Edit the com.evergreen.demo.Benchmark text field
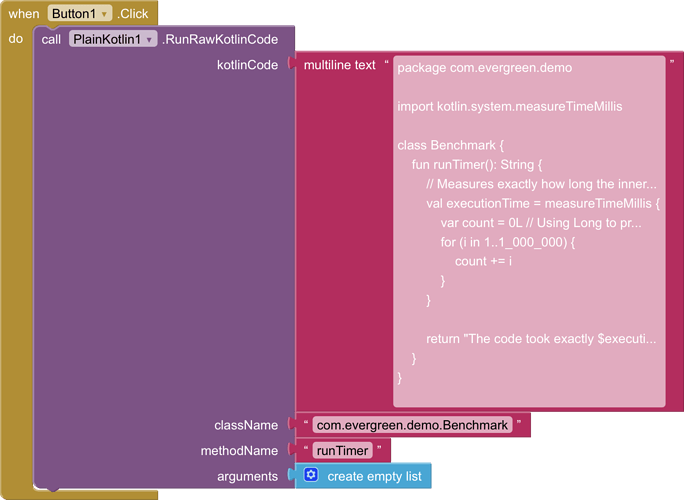 pyautogui.click(x=412, y=425)
